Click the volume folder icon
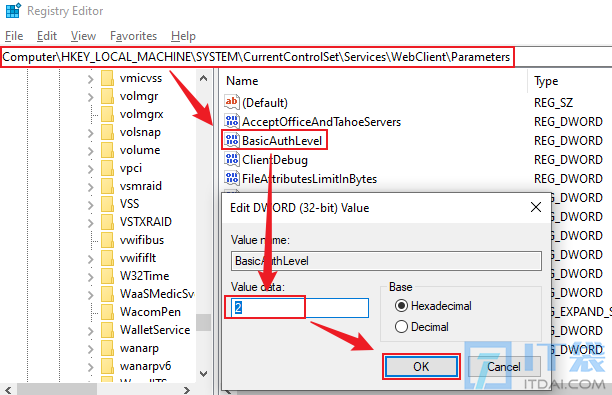This screenshot has height=395, width=612. pyautogui.click(x=107, y=150)
